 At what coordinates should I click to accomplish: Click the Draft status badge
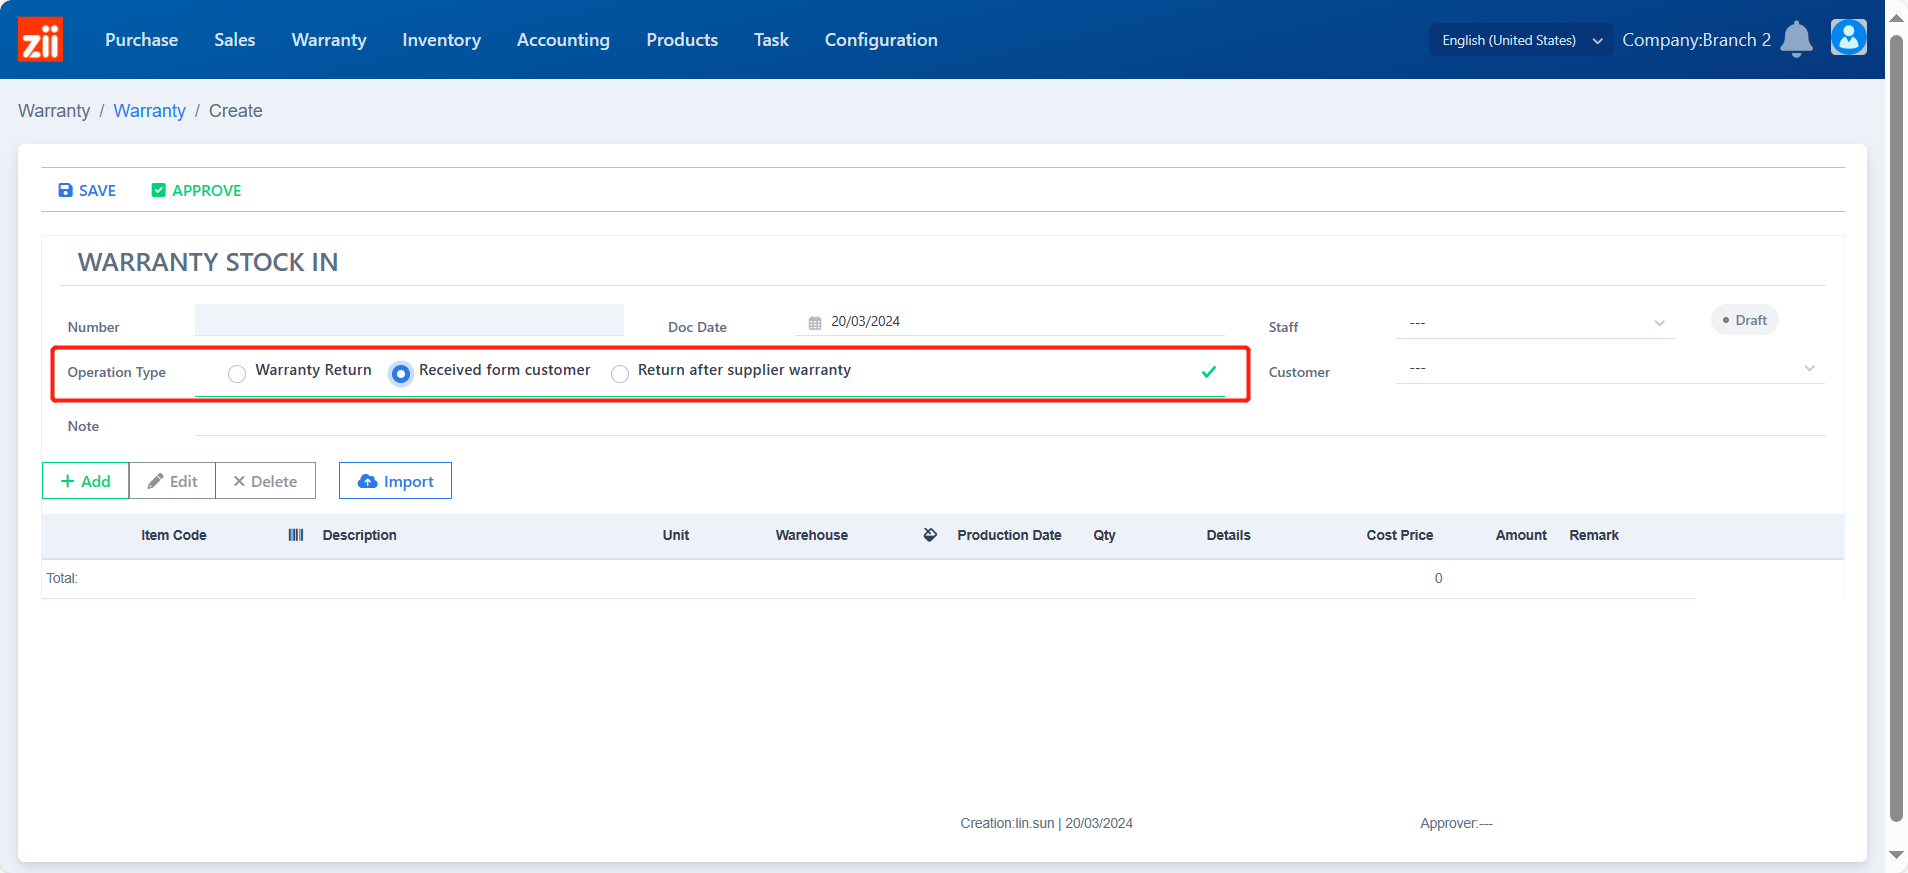(1744, 320)
